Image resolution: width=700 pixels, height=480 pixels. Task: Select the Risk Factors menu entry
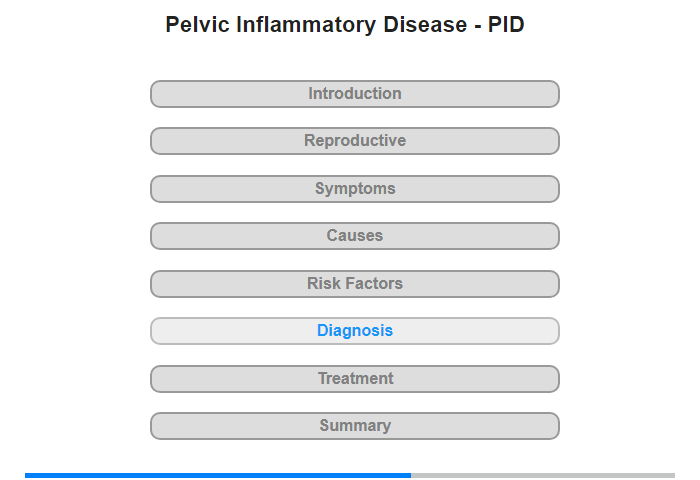click(354, 284)
